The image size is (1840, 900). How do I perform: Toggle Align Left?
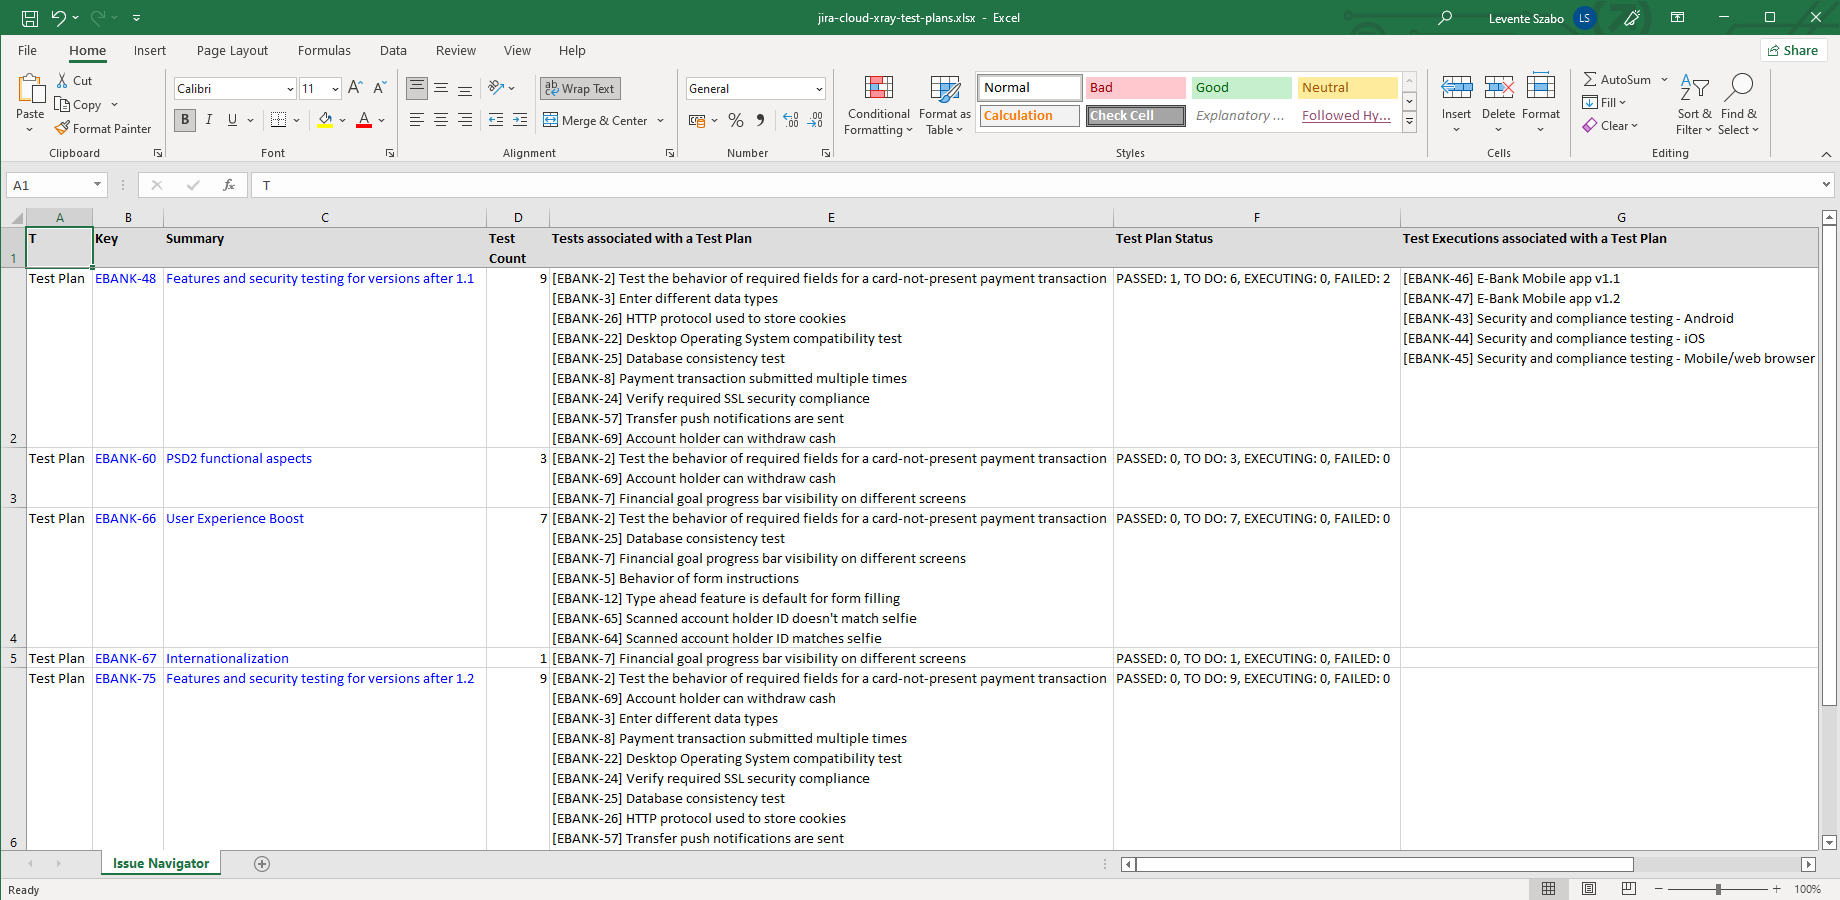(417, 120)
